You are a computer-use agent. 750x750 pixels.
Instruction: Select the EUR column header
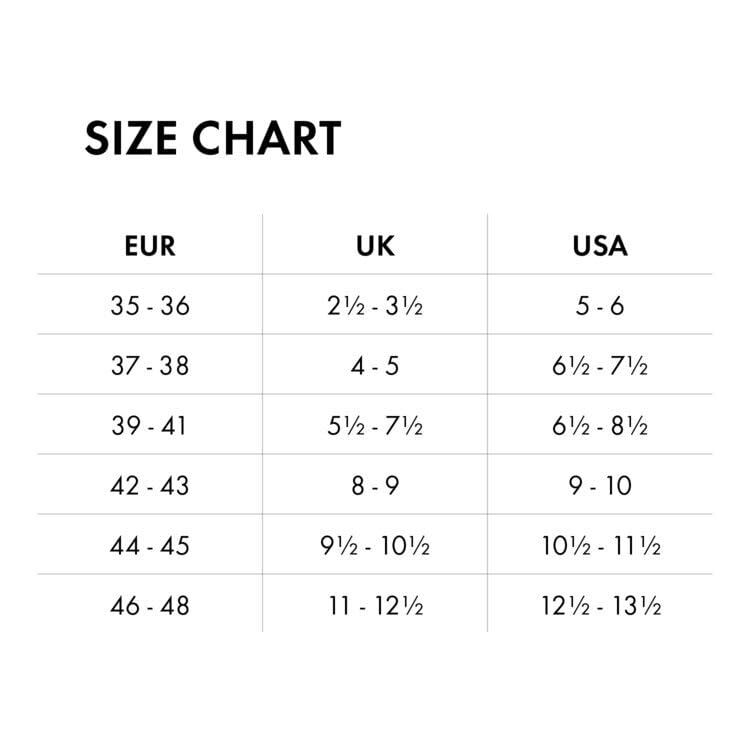tap(150, 245)
